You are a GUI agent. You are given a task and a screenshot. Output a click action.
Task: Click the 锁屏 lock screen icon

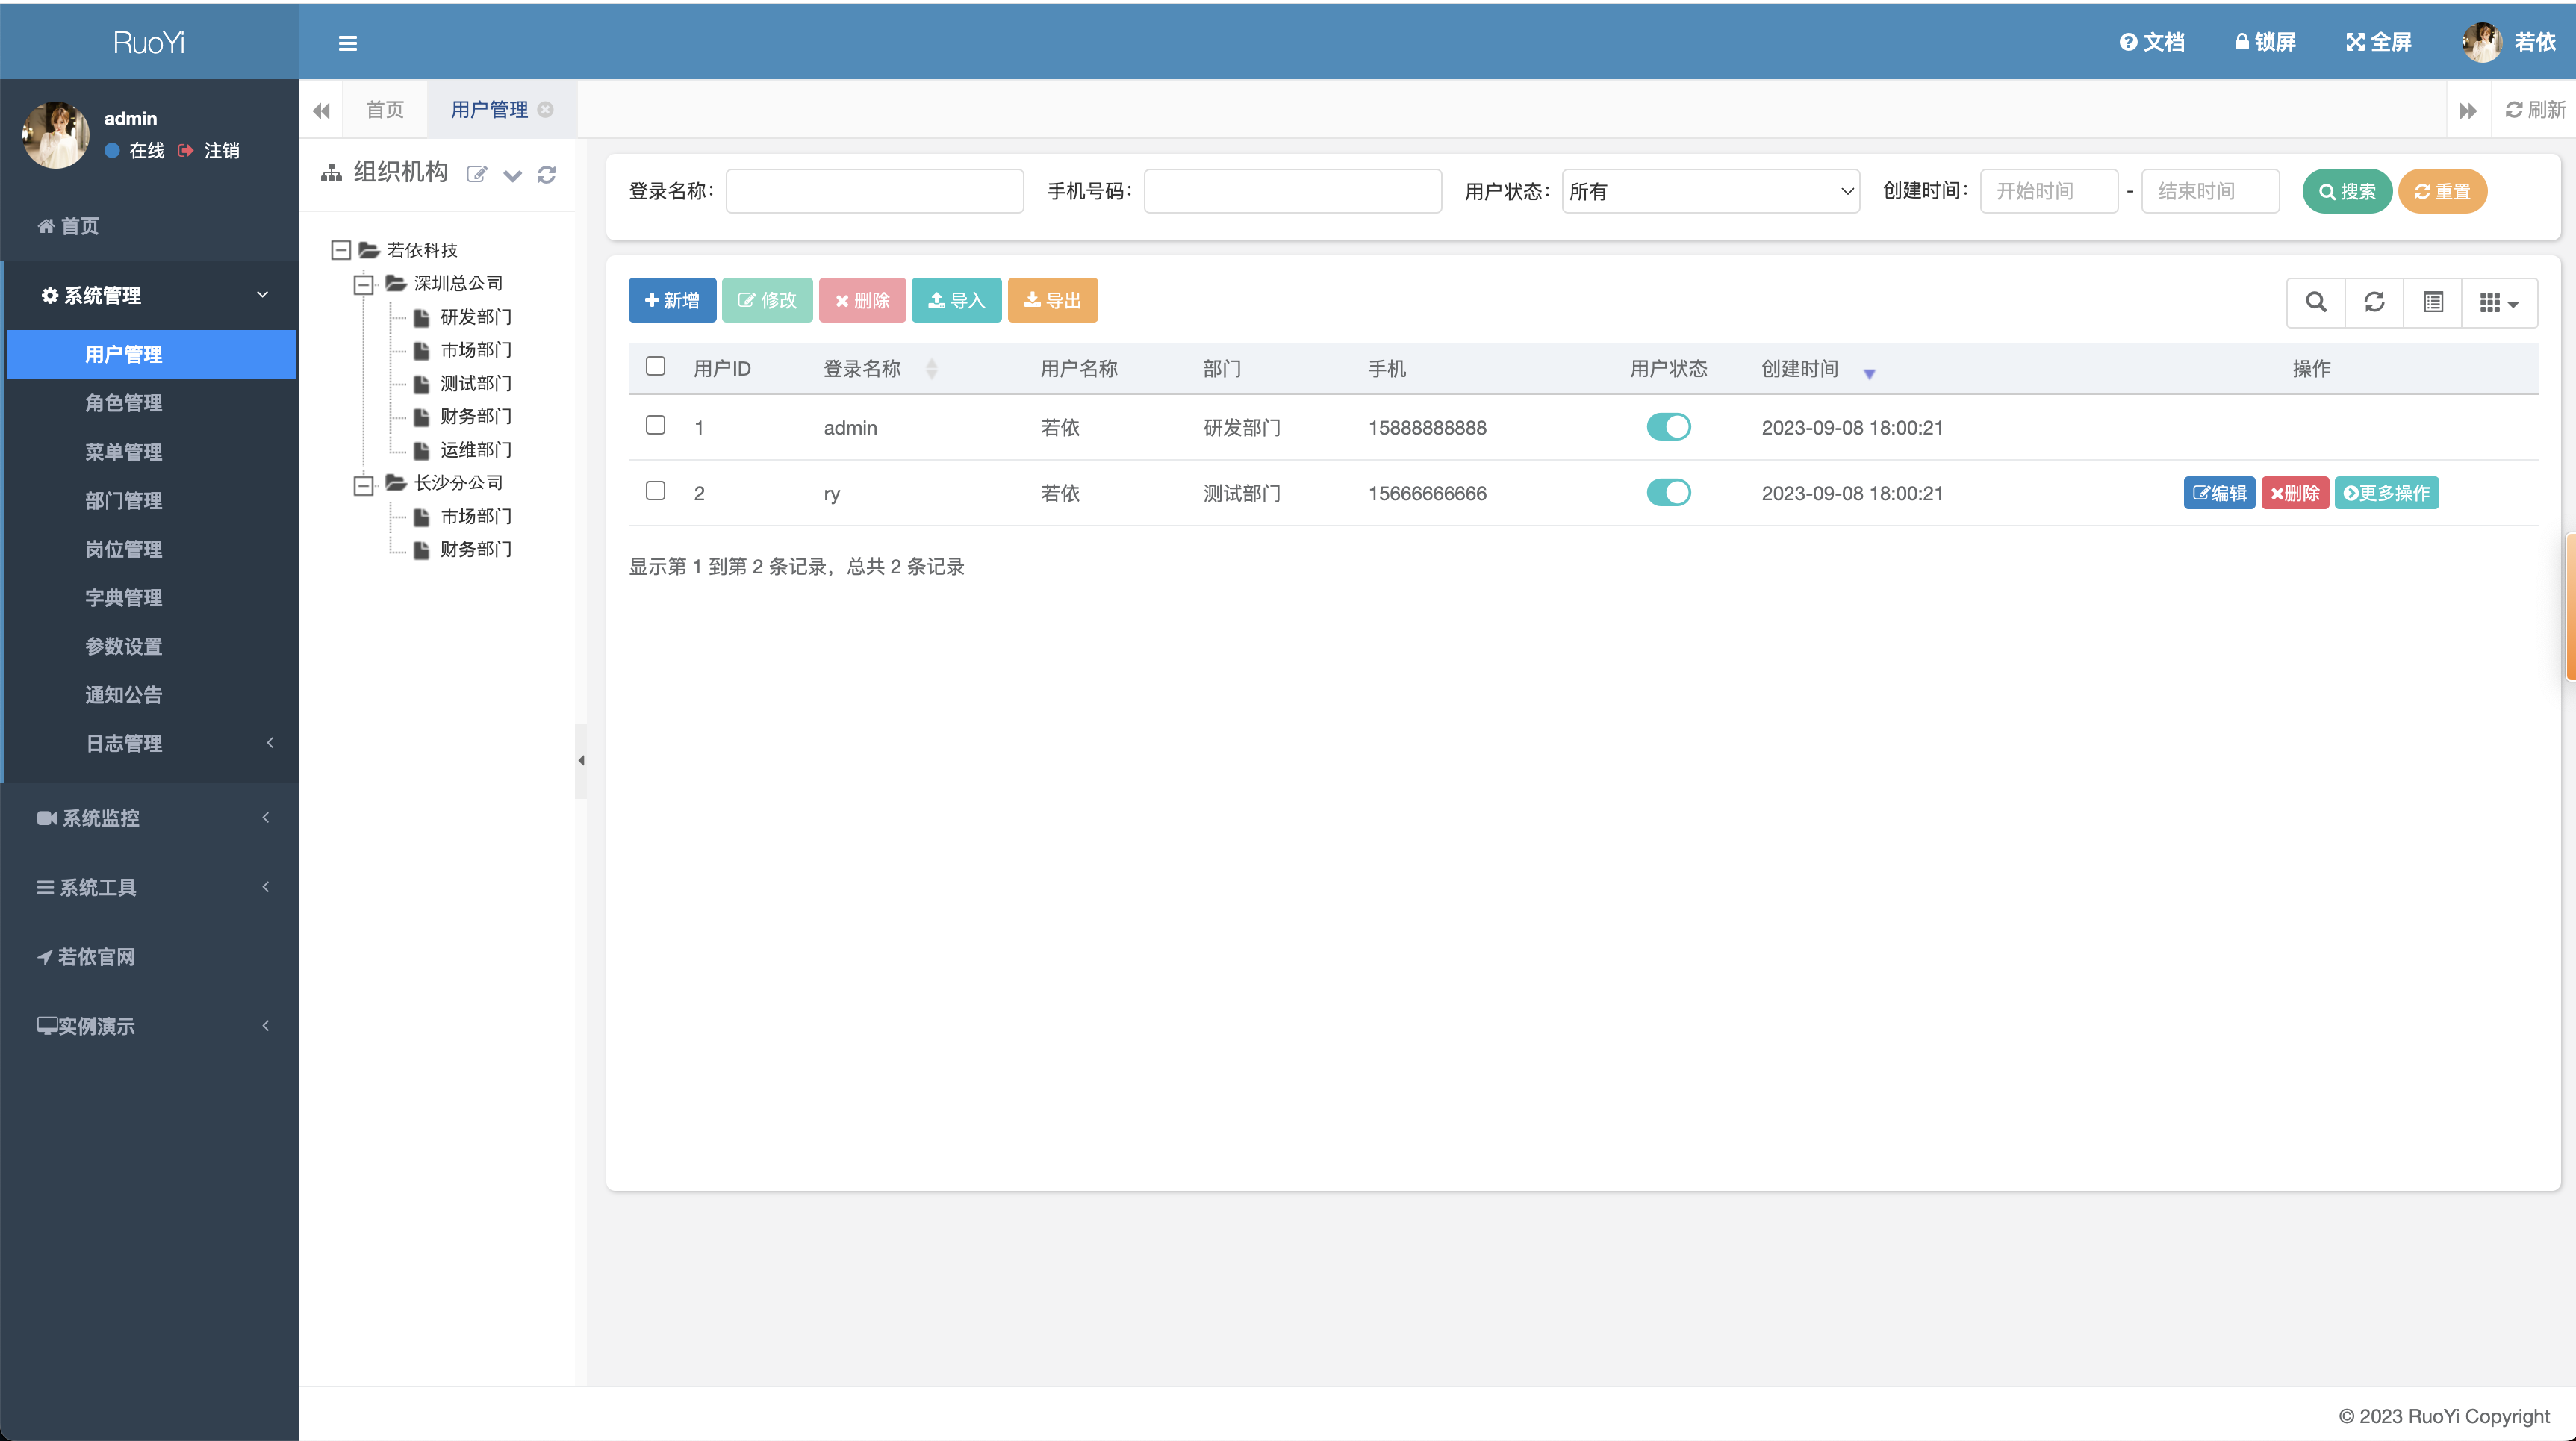[2241, 42]
